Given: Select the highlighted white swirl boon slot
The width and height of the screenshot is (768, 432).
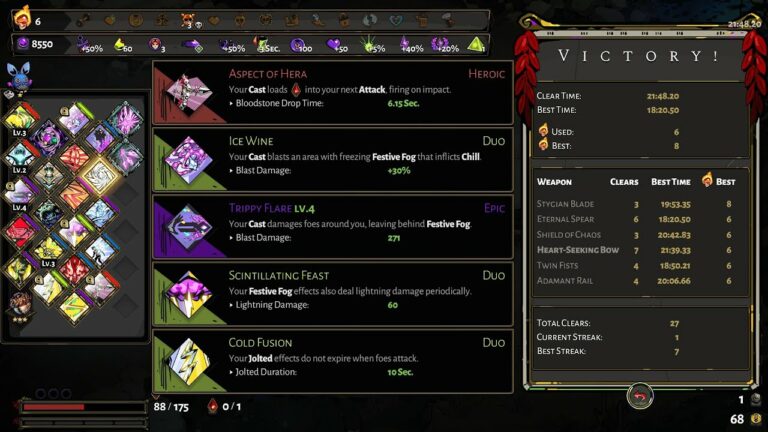Looking at the screenshot, I should pyautogui.click(x=100, y=175).
